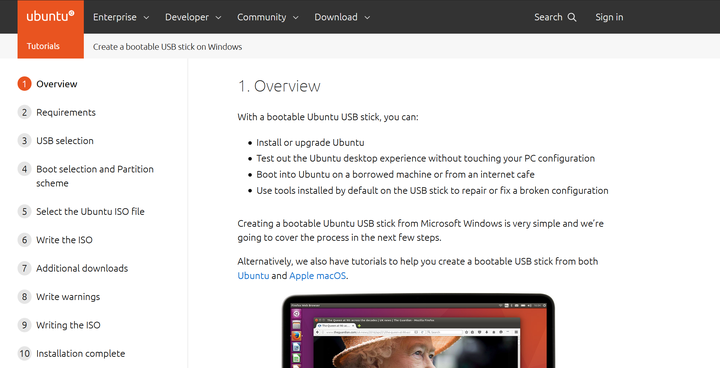Click step number 5 circle for ISO file

(24, 211)
